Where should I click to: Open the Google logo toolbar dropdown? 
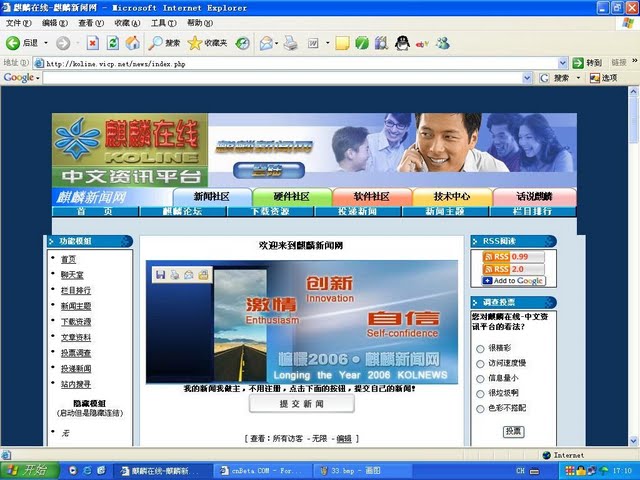38,78
